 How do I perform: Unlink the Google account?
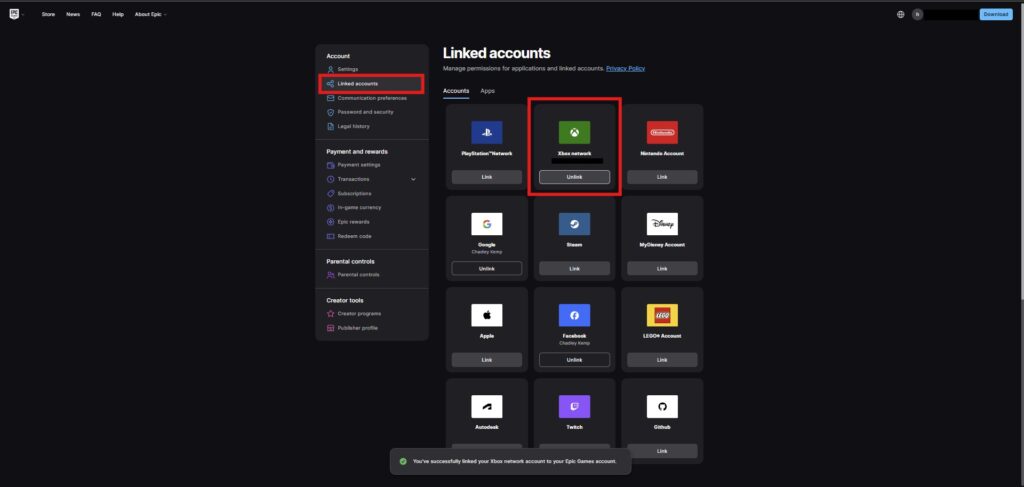coord(487,268)
